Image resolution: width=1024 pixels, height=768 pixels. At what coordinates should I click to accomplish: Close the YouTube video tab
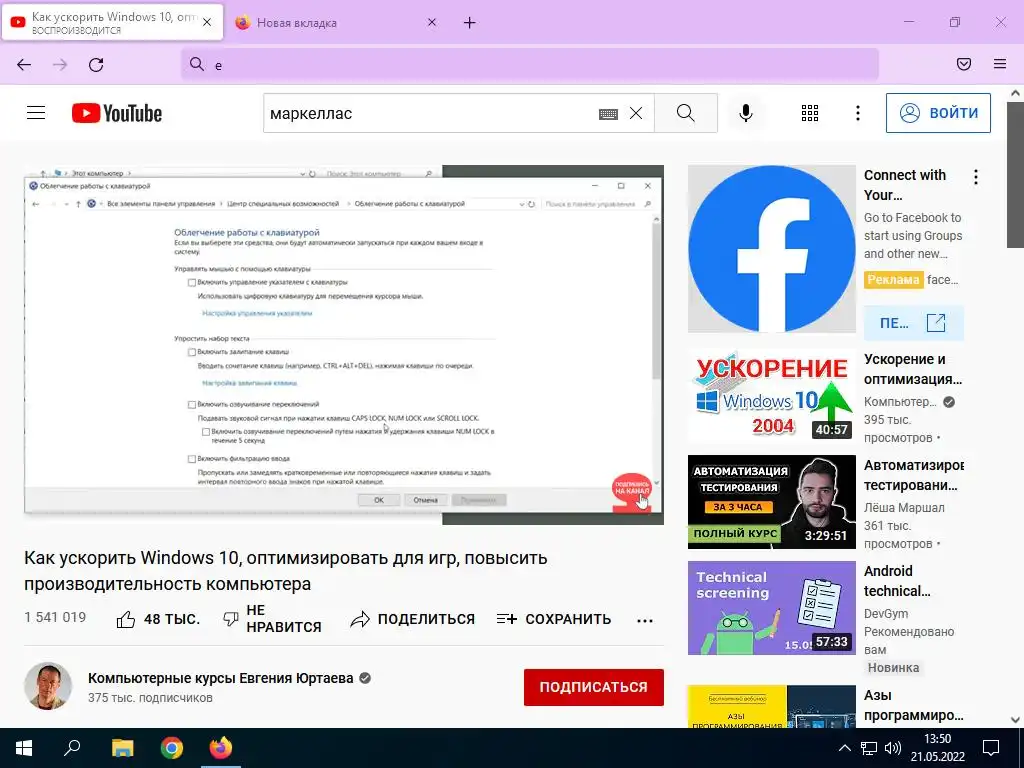(x=207, y=22)
